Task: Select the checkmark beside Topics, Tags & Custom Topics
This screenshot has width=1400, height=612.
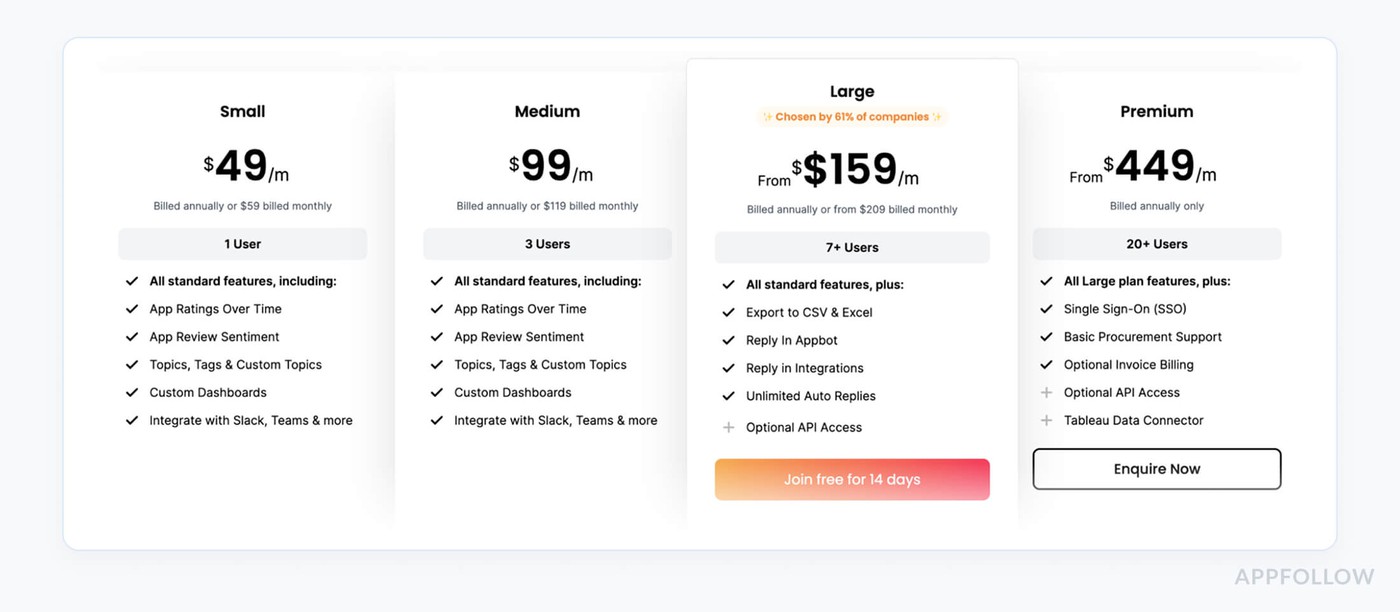Action: pos(131,364)
